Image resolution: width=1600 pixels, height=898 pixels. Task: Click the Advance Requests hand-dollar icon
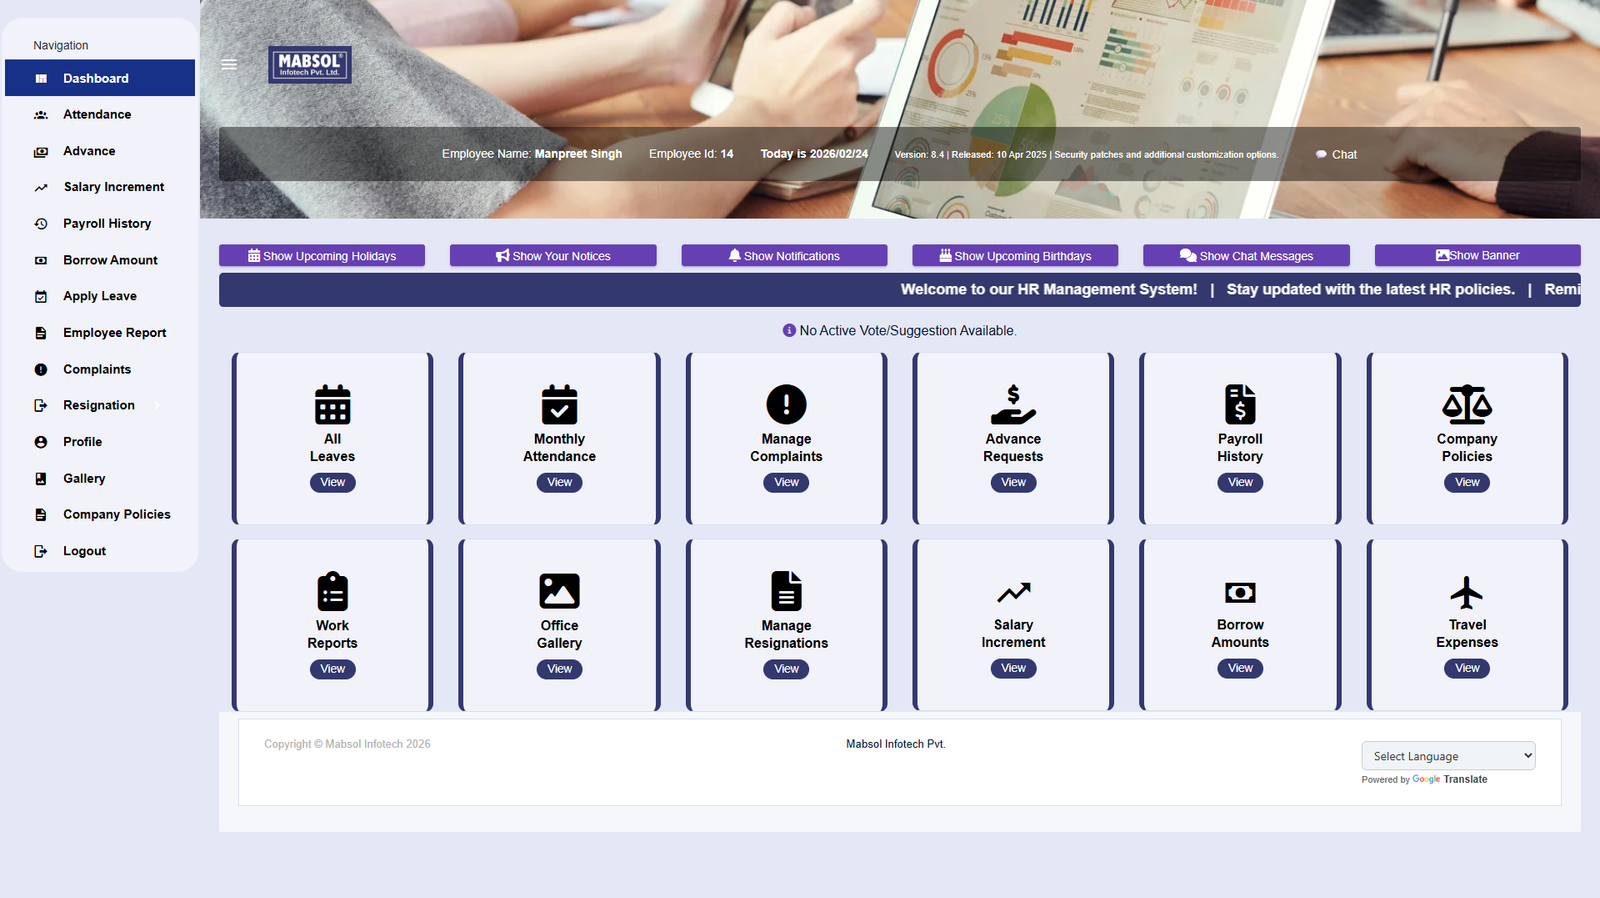coord(1013,405)
